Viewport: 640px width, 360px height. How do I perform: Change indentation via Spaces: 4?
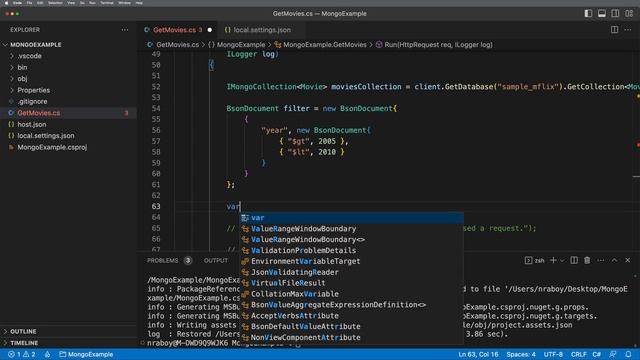coord(521,354)
